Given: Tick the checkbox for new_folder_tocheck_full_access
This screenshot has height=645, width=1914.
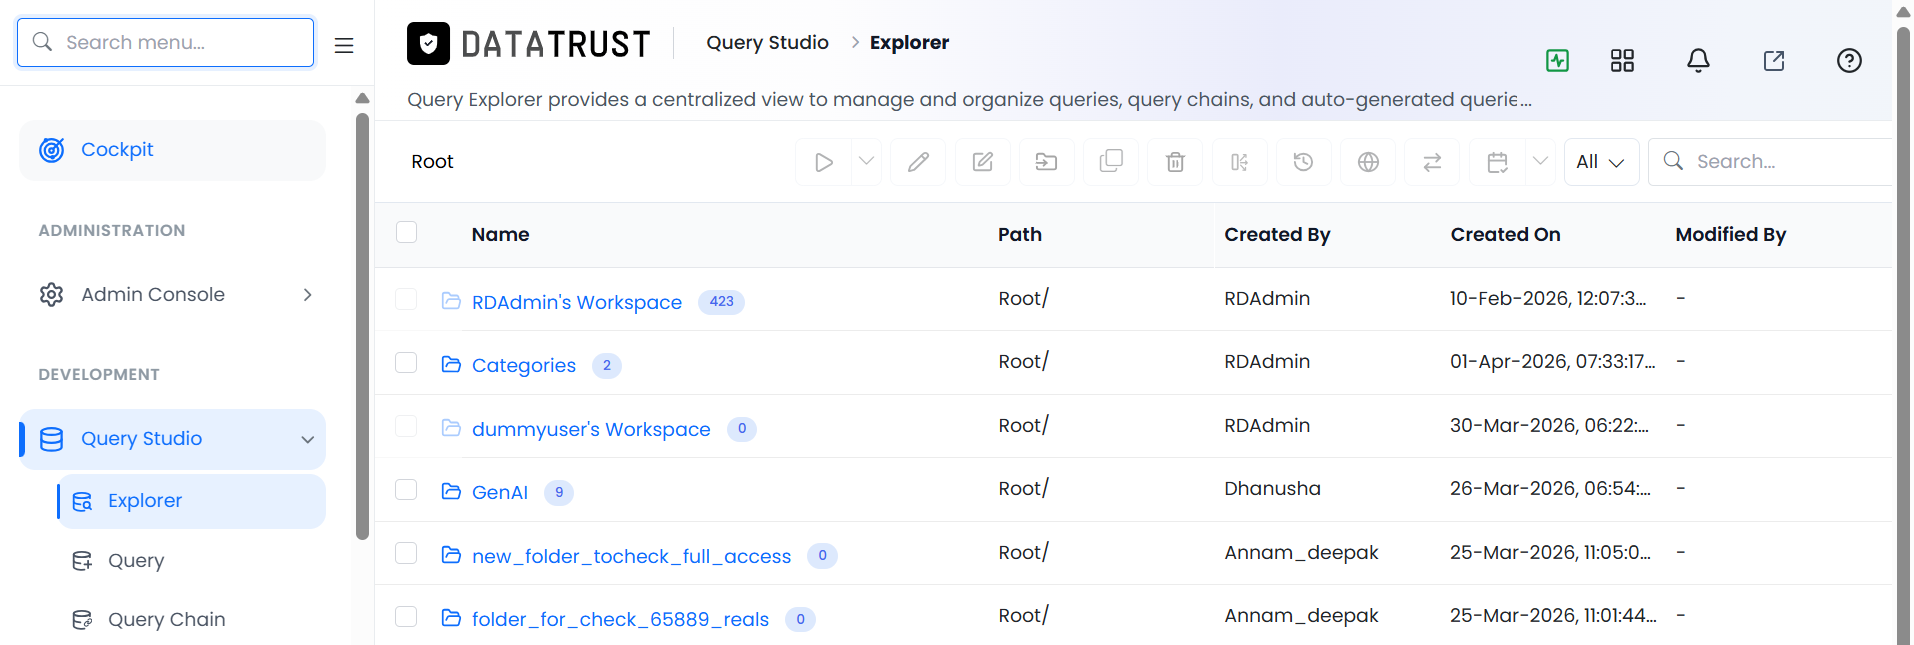Looking at the screenshot, I should [406, 553].
